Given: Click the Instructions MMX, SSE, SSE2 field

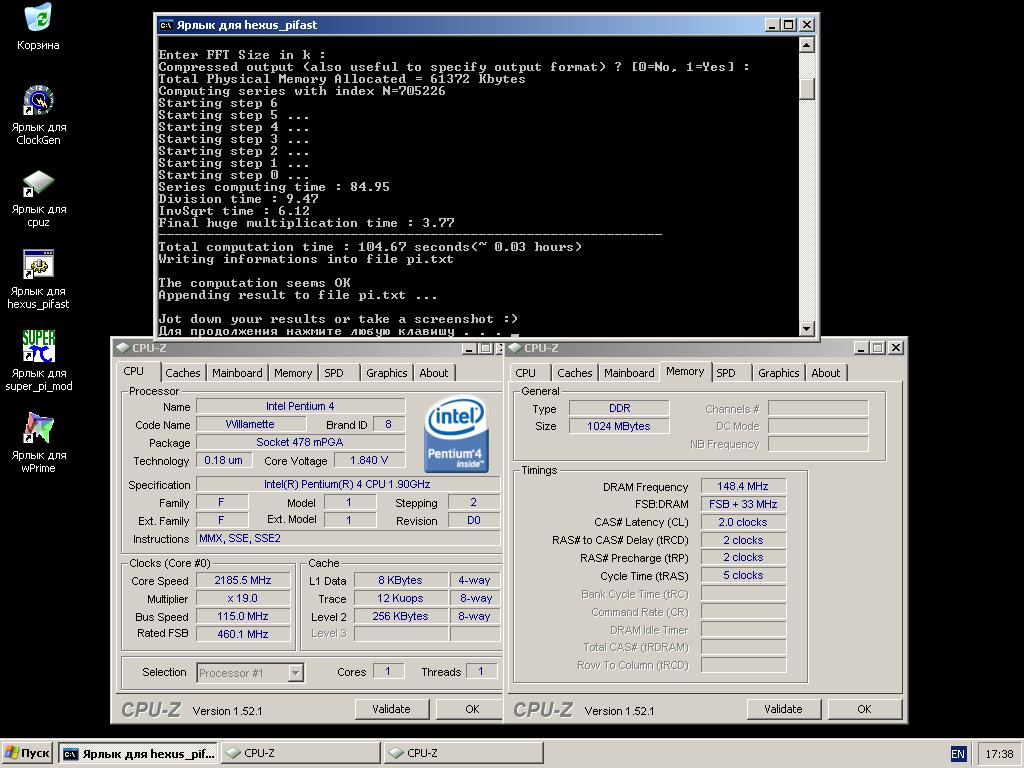Looking at the screenshot, I should [348, 538].
